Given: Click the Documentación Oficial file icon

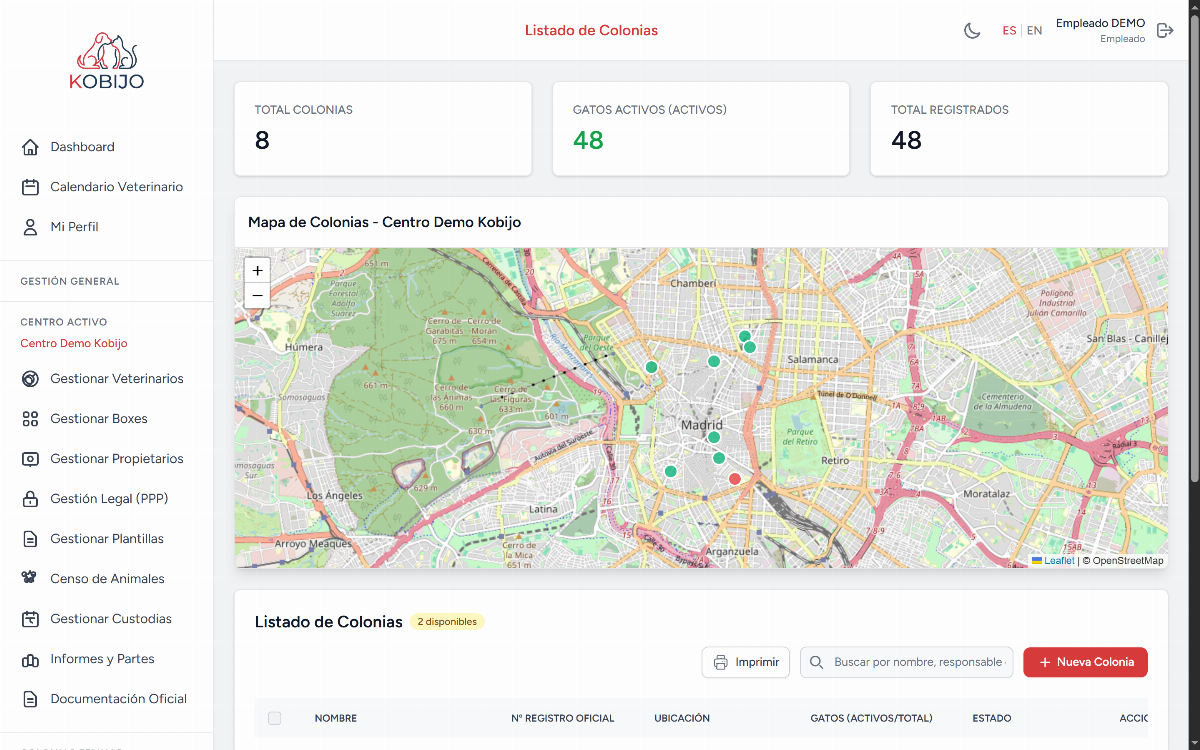Looking at the screenshot, I should coord(30,699).
